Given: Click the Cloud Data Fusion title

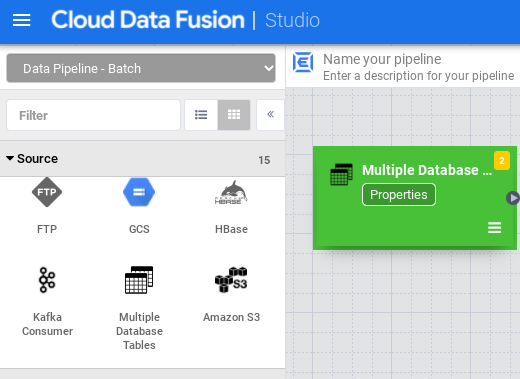Looking at the screenshot, I should tap(148, 20).
